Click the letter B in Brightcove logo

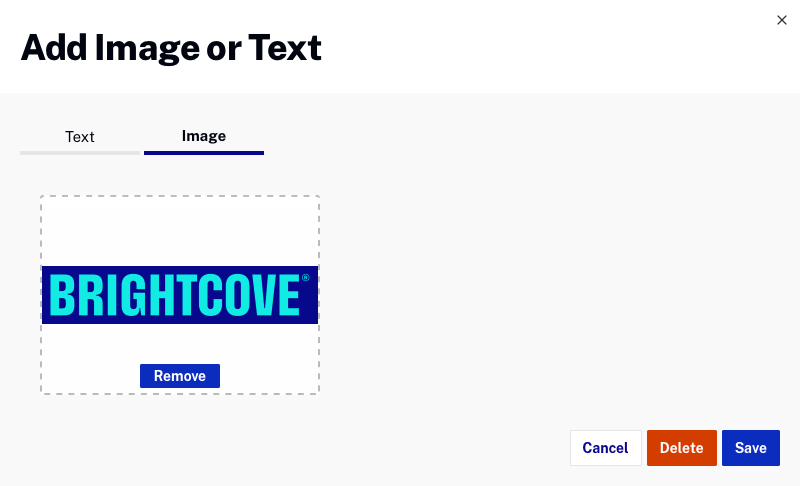point(62,295)
